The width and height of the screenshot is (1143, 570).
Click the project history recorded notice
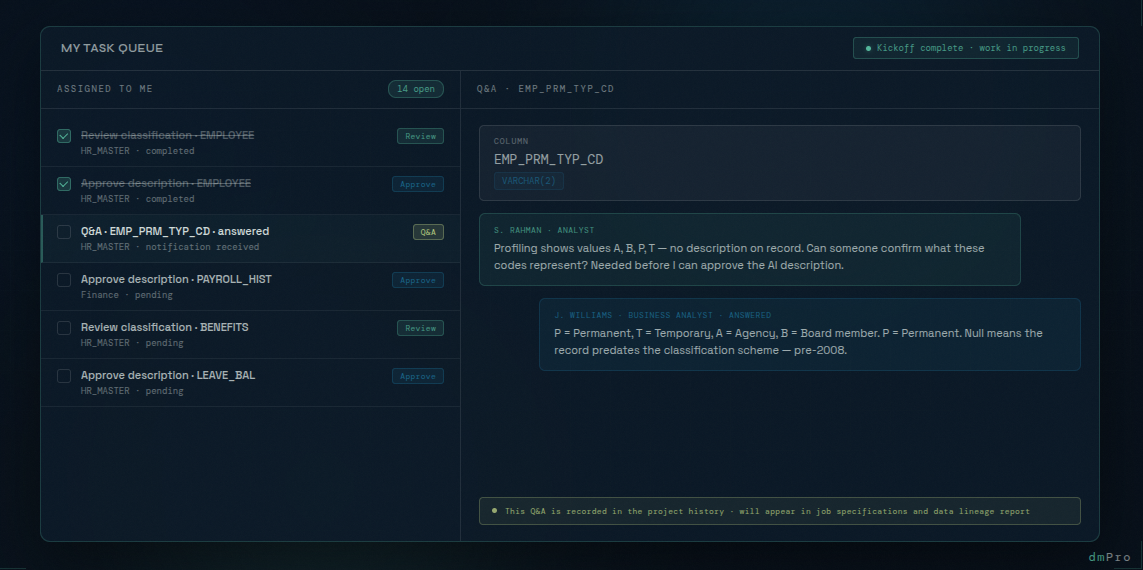[x=779, y=511]
